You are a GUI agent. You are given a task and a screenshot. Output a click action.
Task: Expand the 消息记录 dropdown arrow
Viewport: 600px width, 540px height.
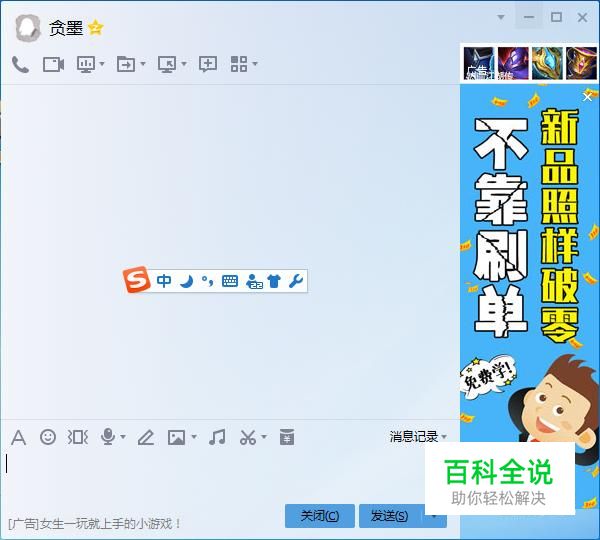pyautogui.click(x=444, y=437)
